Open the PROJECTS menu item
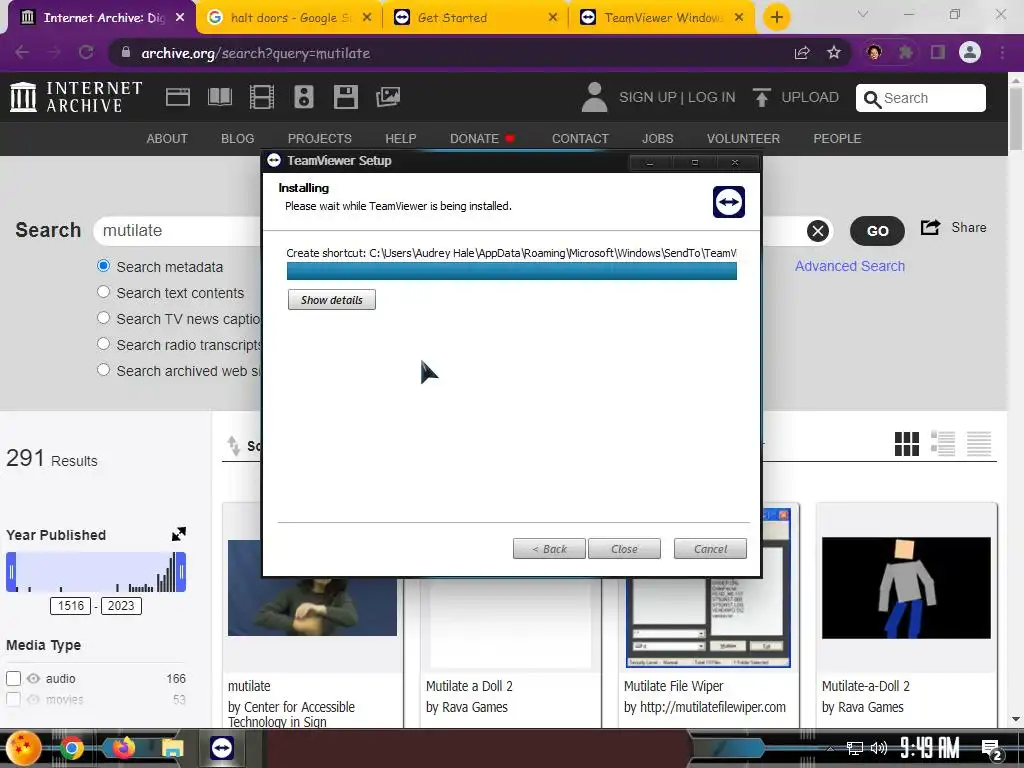 click(320, 138)
